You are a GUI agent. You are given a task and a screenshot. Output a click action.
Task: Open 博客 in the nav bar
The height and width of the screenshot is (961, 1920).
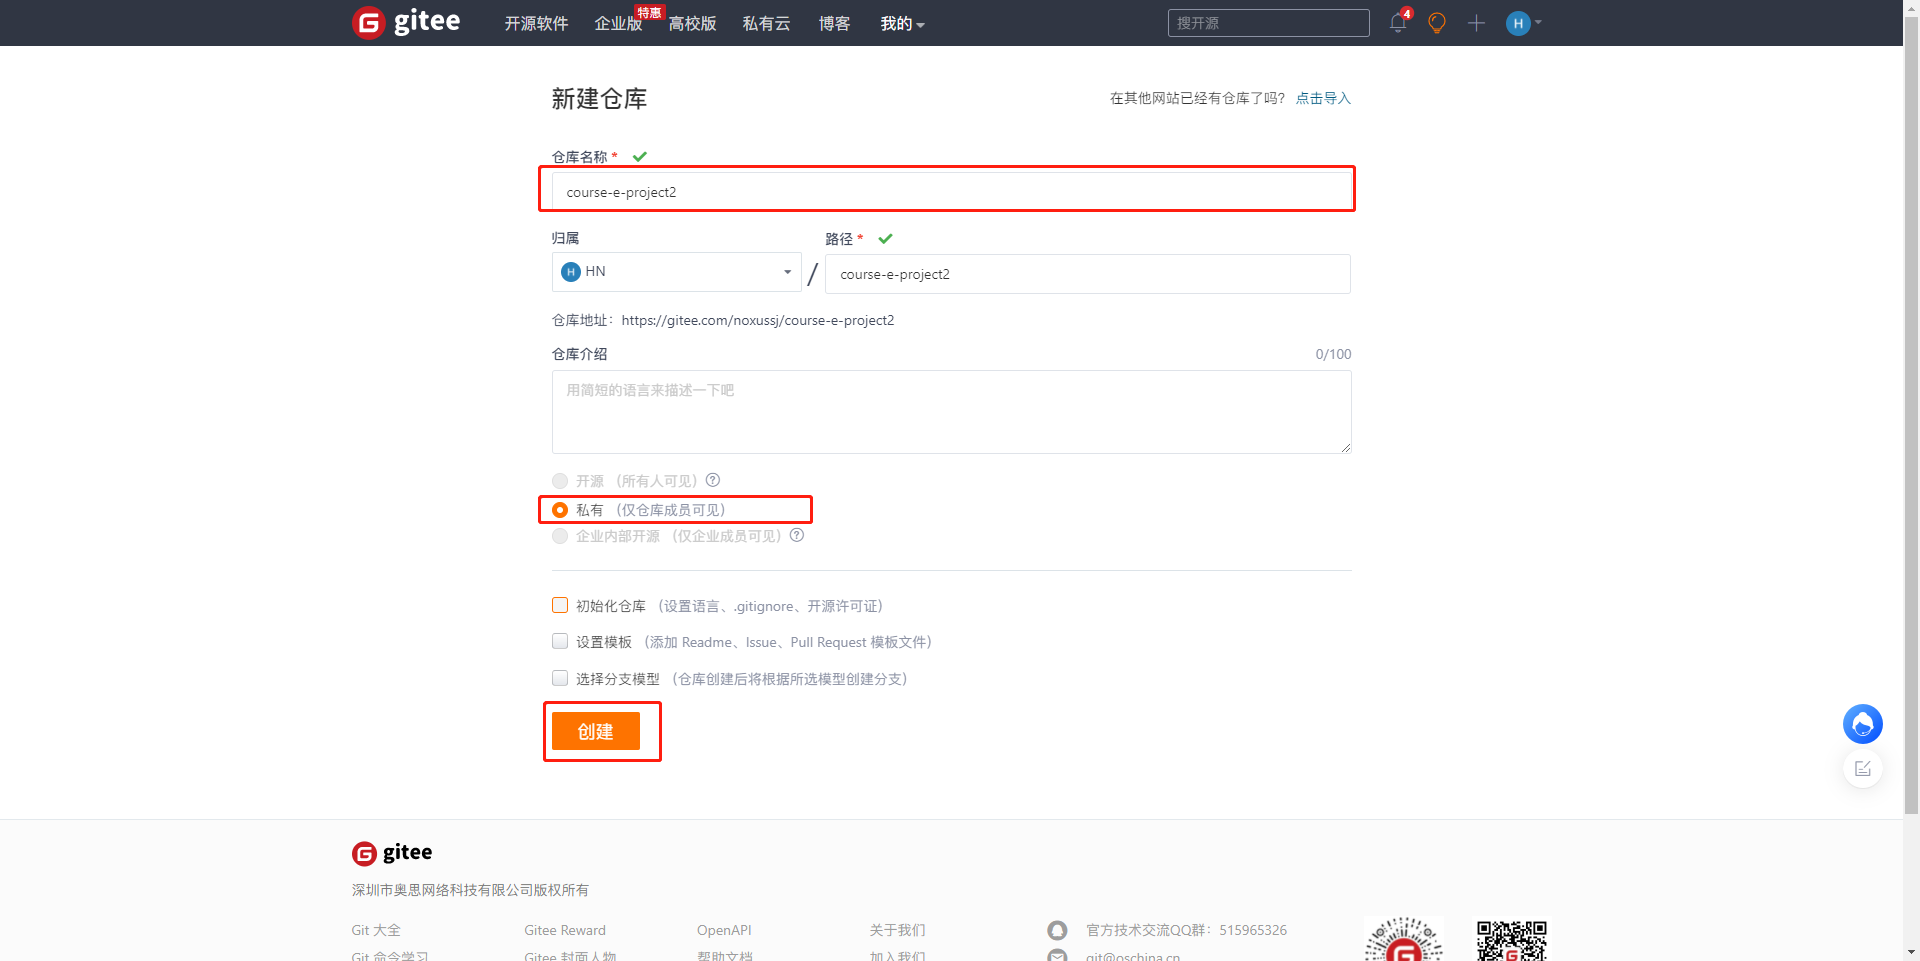click(x=834, y=23)
